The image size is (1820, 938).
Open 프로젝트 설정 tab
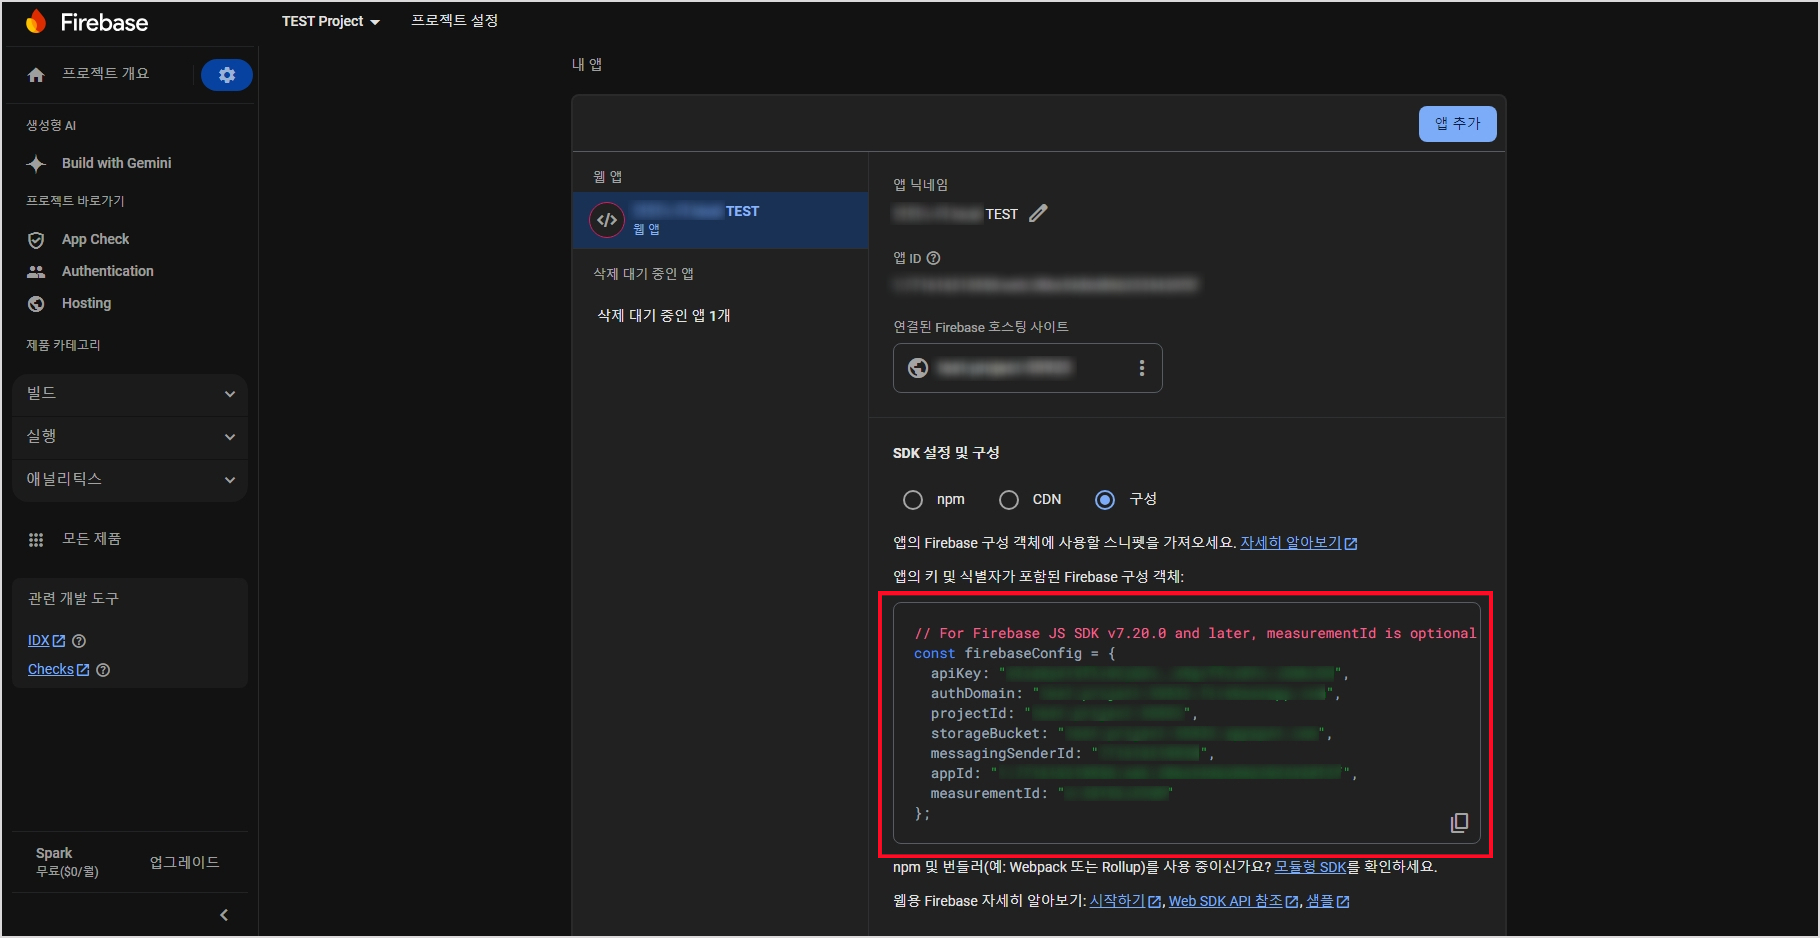(455, 21)
